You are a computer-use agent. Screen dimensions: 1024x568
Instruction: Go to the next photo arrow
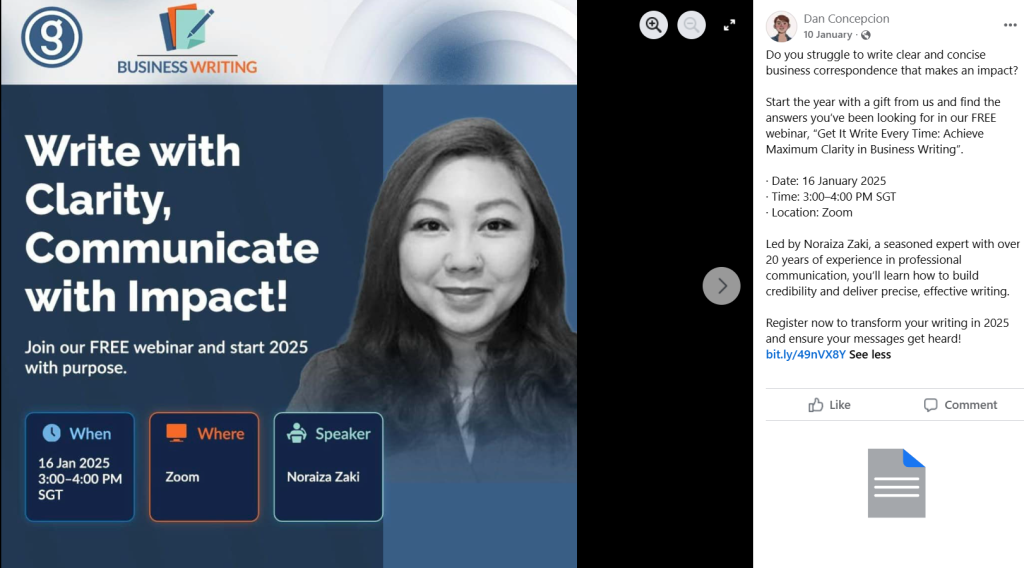pyautogui.click(x=721, y=286)
